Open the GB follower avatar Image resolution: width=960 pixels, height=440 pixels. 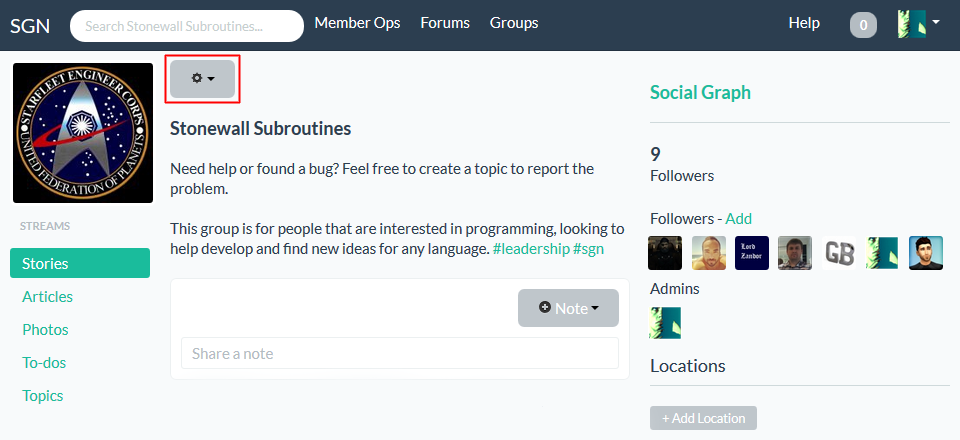pos(839,253)
